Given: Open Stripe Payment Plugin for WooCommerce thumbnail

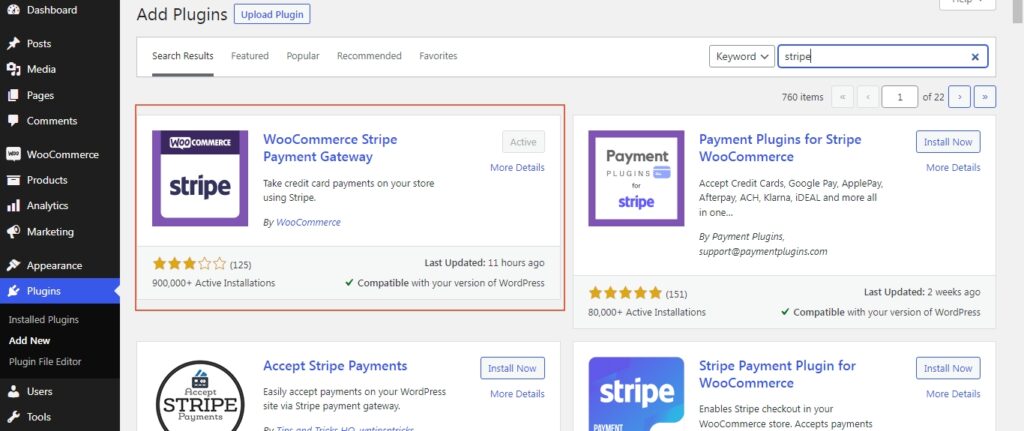Looking at the screenshot, I should tap(636, 394).
